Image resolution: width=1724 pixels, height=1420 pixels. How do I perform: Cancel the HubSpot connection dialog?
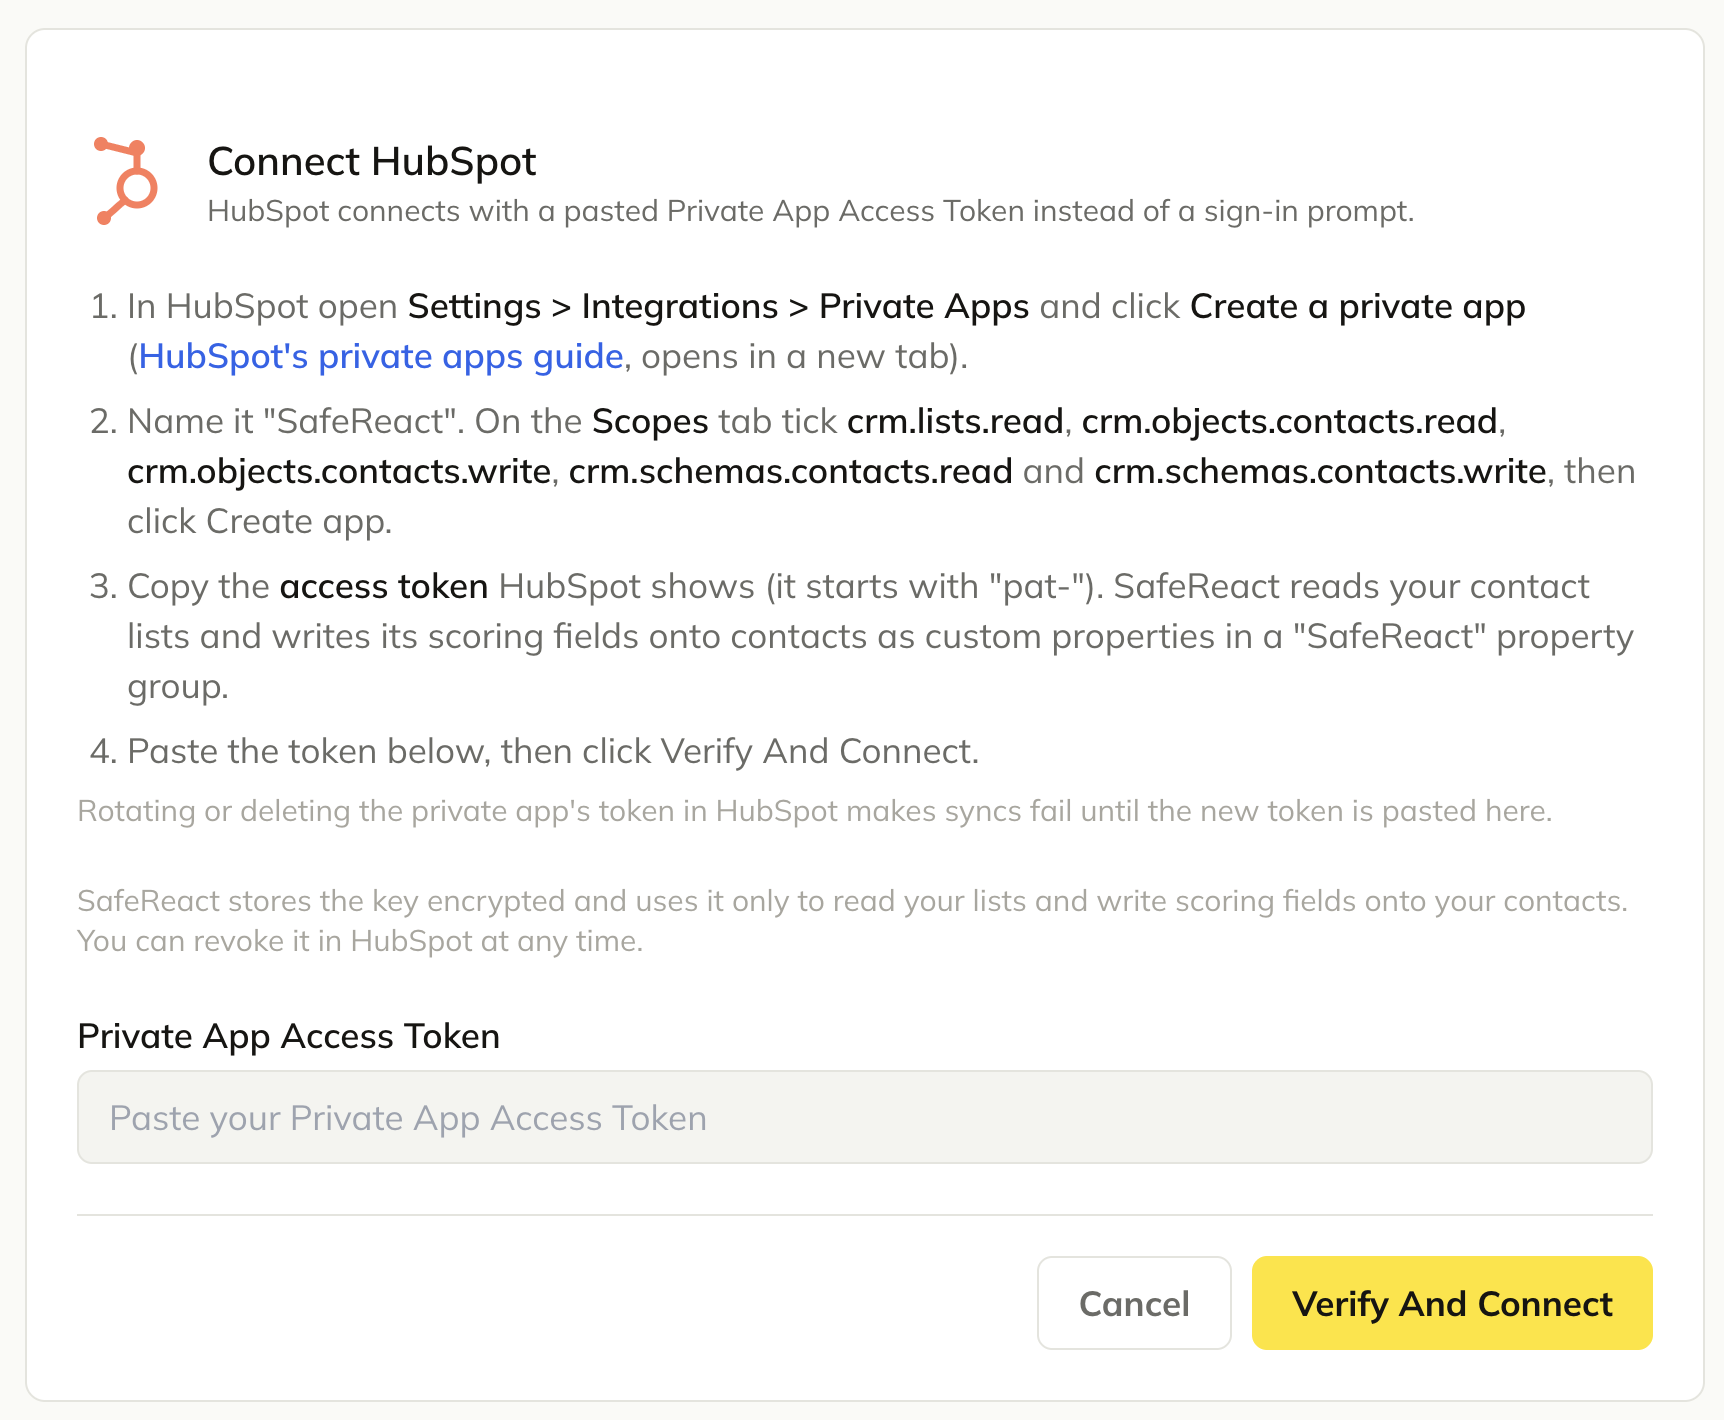point(1134,1303)
